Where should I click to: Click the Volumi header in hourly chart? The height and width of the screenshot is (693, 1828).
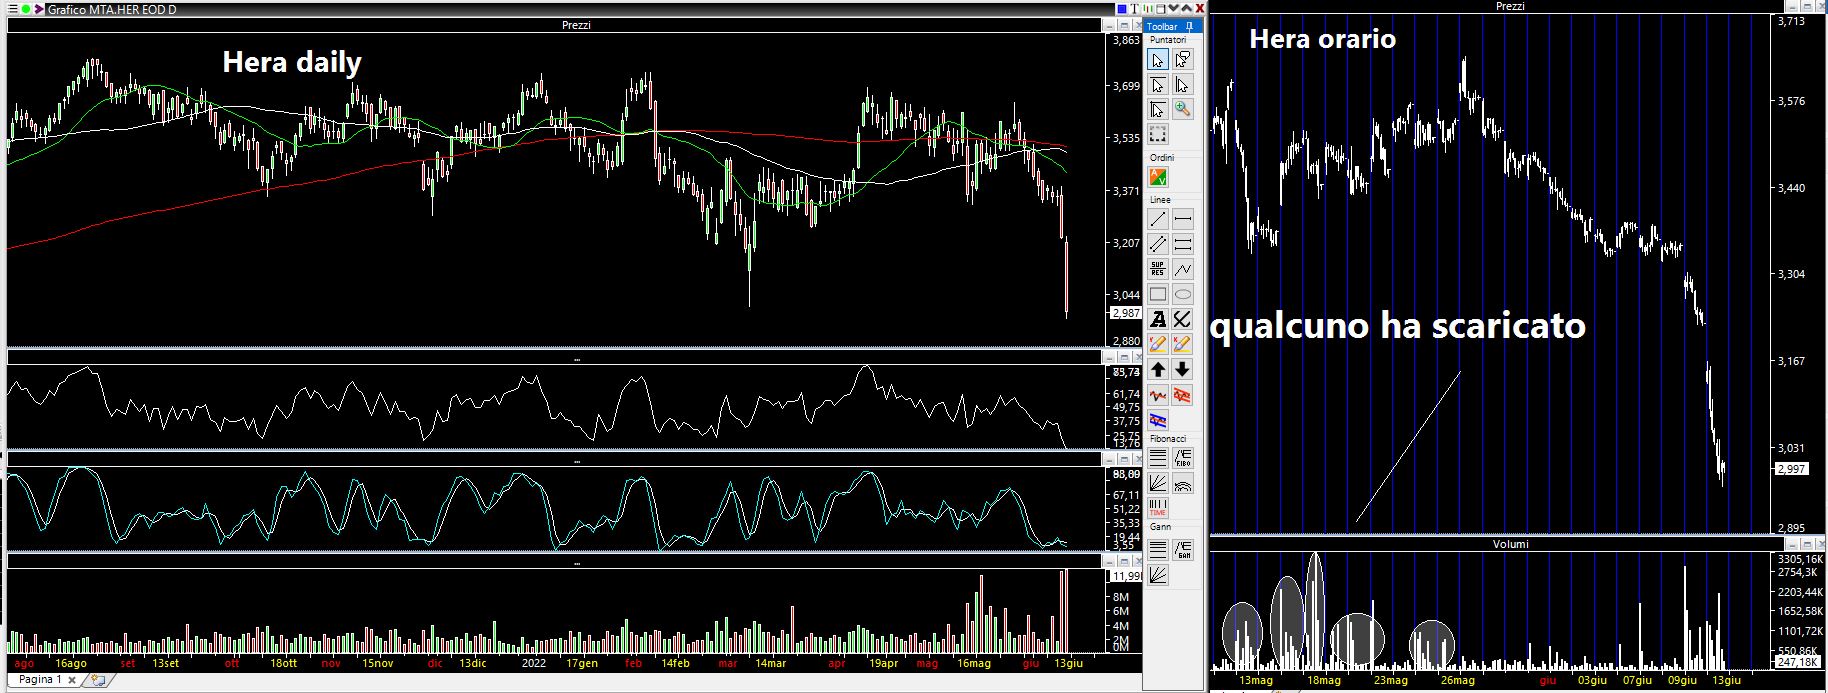[1510, 544]
